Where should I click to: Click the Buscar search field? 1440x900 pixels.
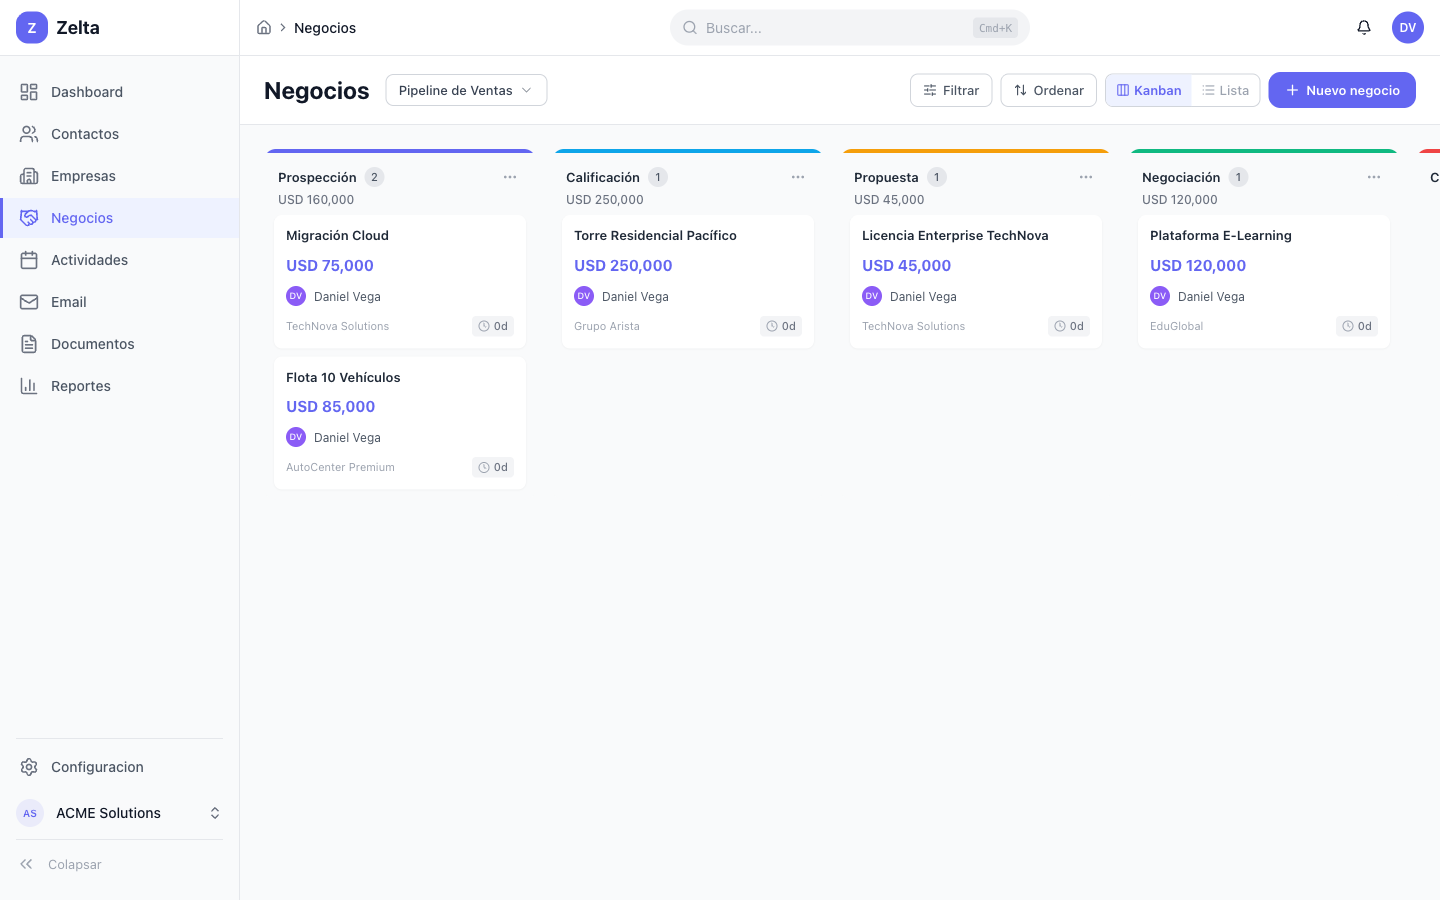(x=849, y=27)
